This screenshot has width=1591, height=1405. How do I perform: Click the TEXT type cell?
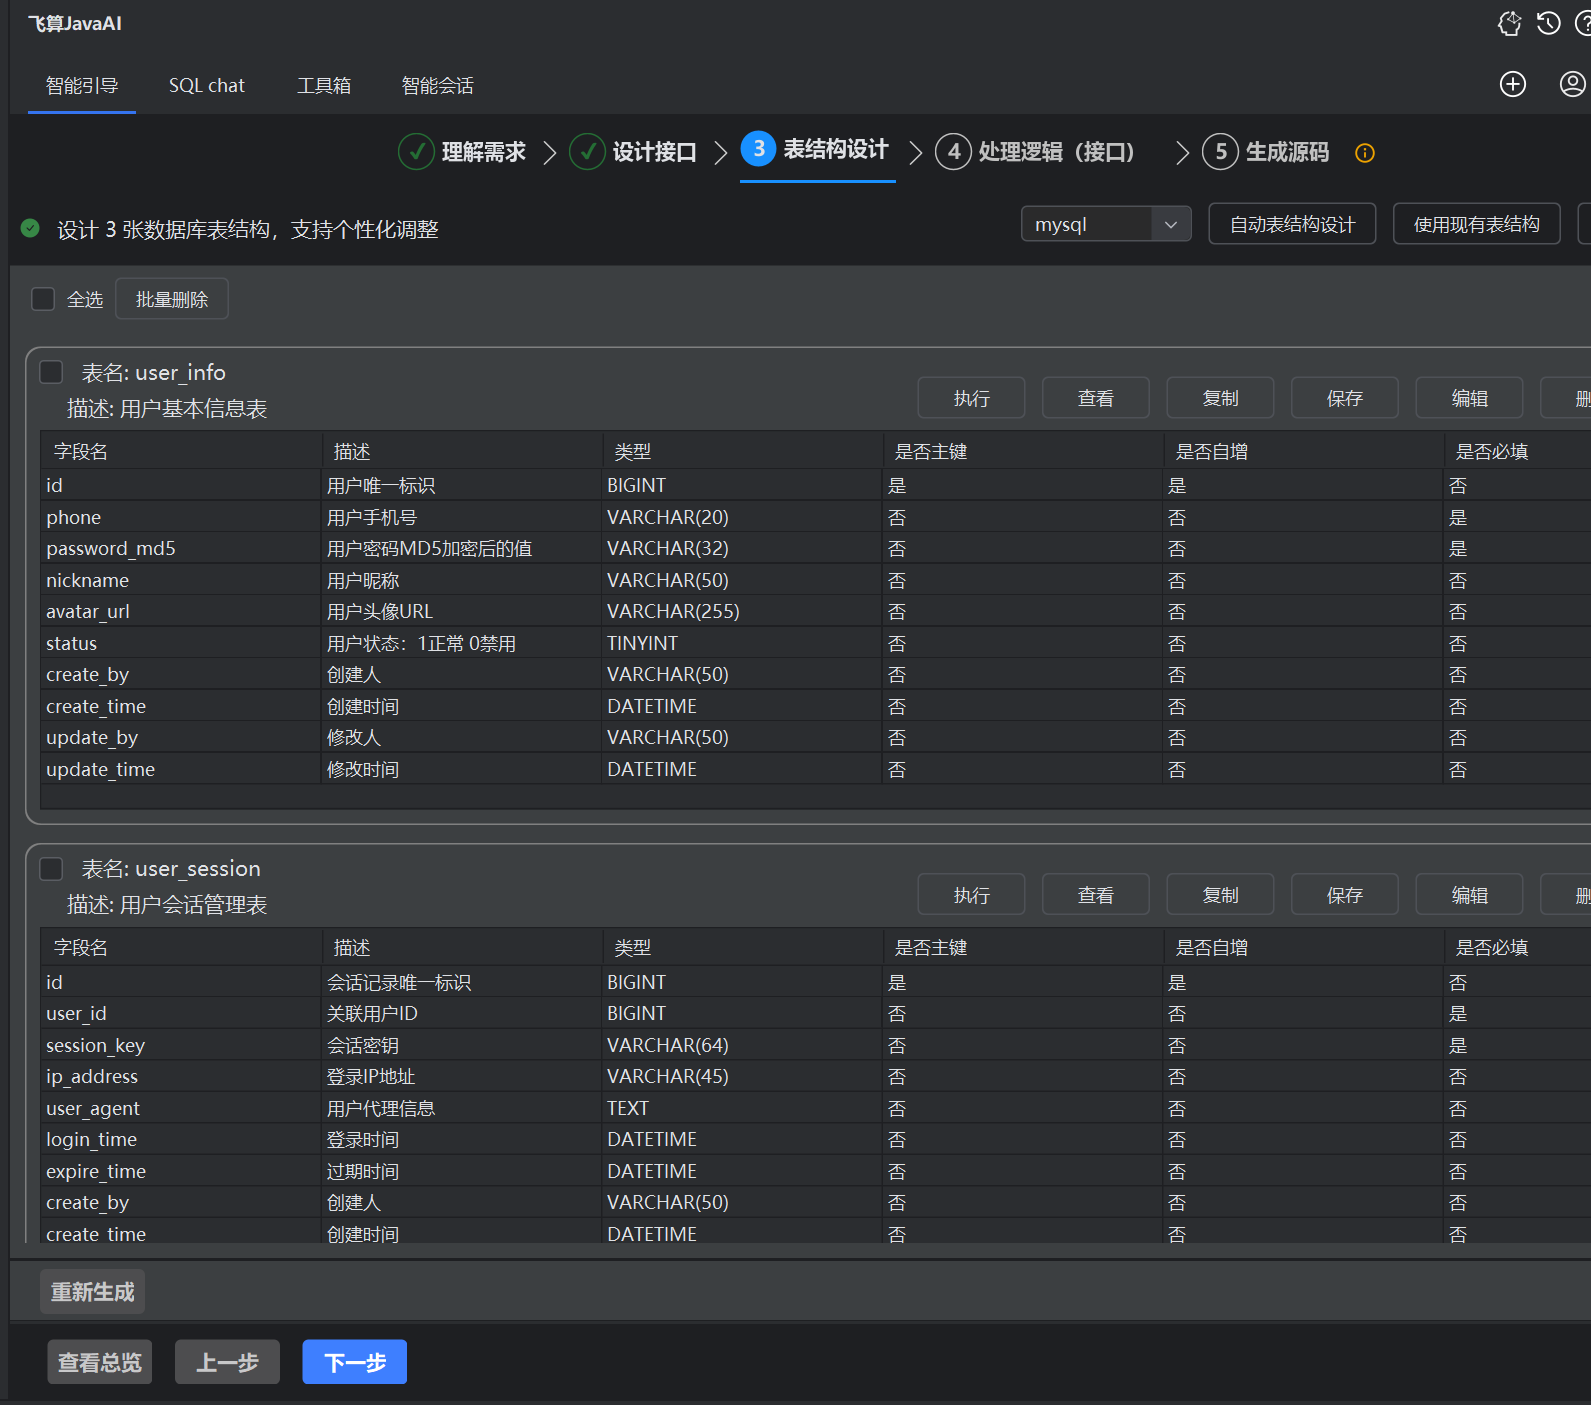[x=741, y=1108]
